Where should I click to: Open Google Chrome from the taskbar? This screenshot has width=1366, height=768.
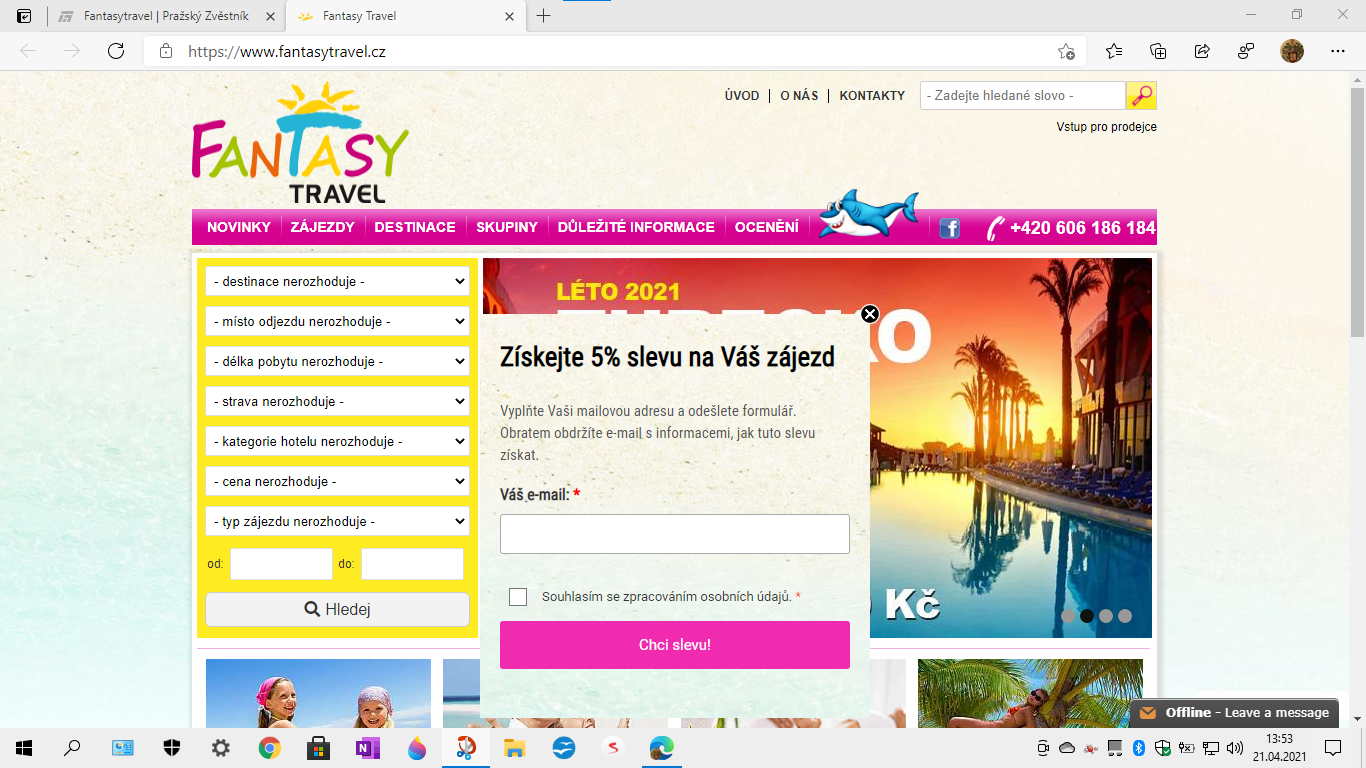click(269, 747)
